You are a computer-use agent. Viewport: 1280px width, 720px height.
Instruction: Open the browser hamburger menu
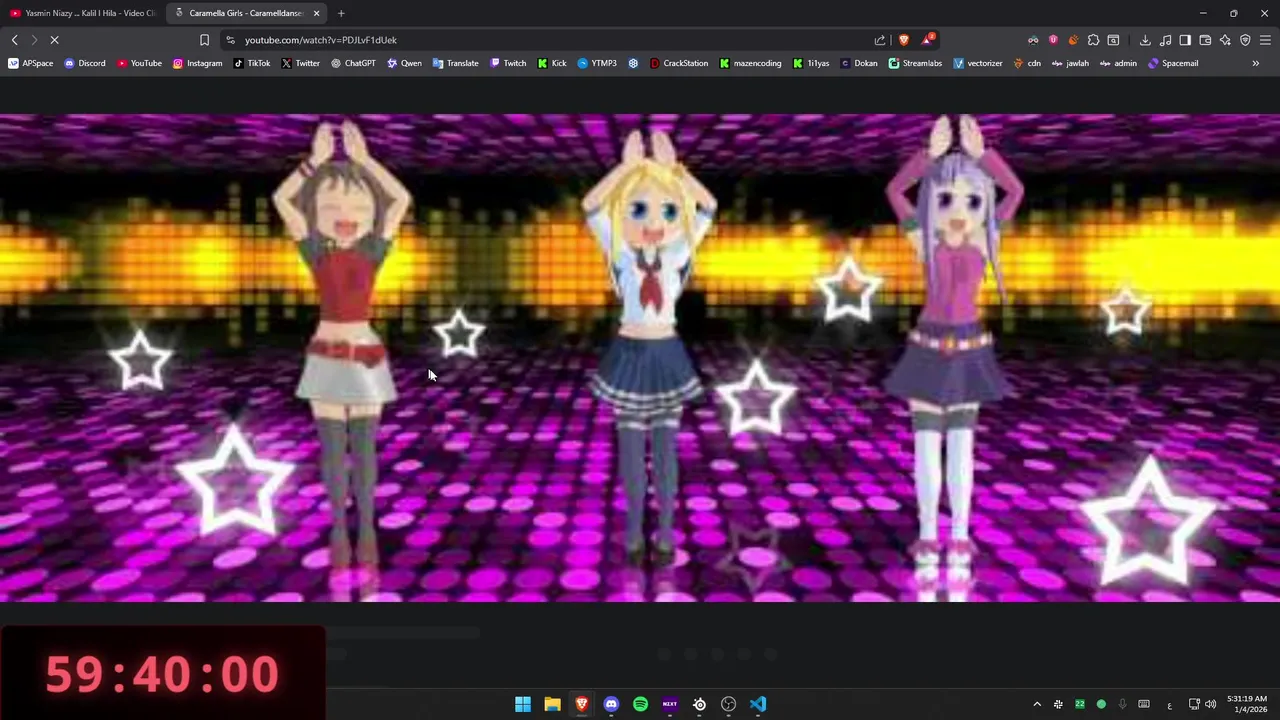click(x=1265, y=40)
